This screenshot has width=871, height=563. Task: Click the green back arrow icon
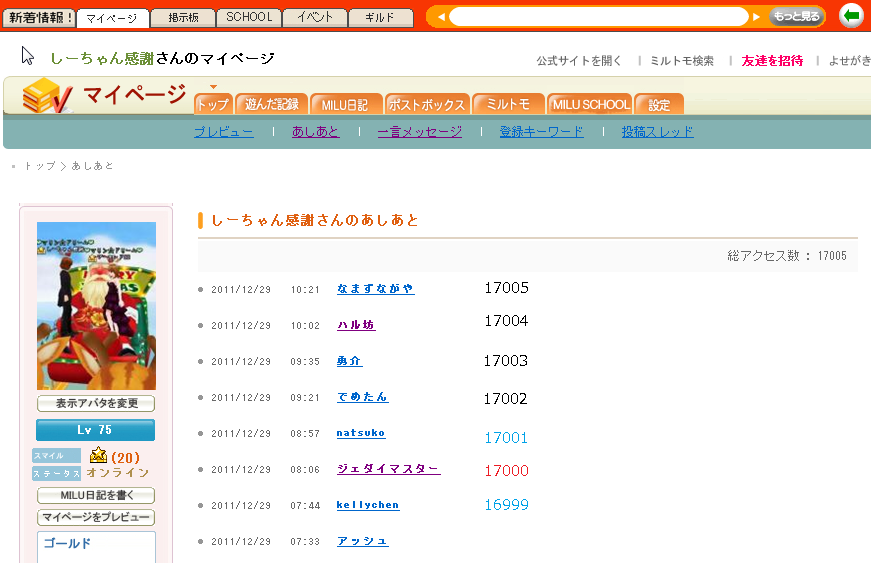[x=851, y=16]
